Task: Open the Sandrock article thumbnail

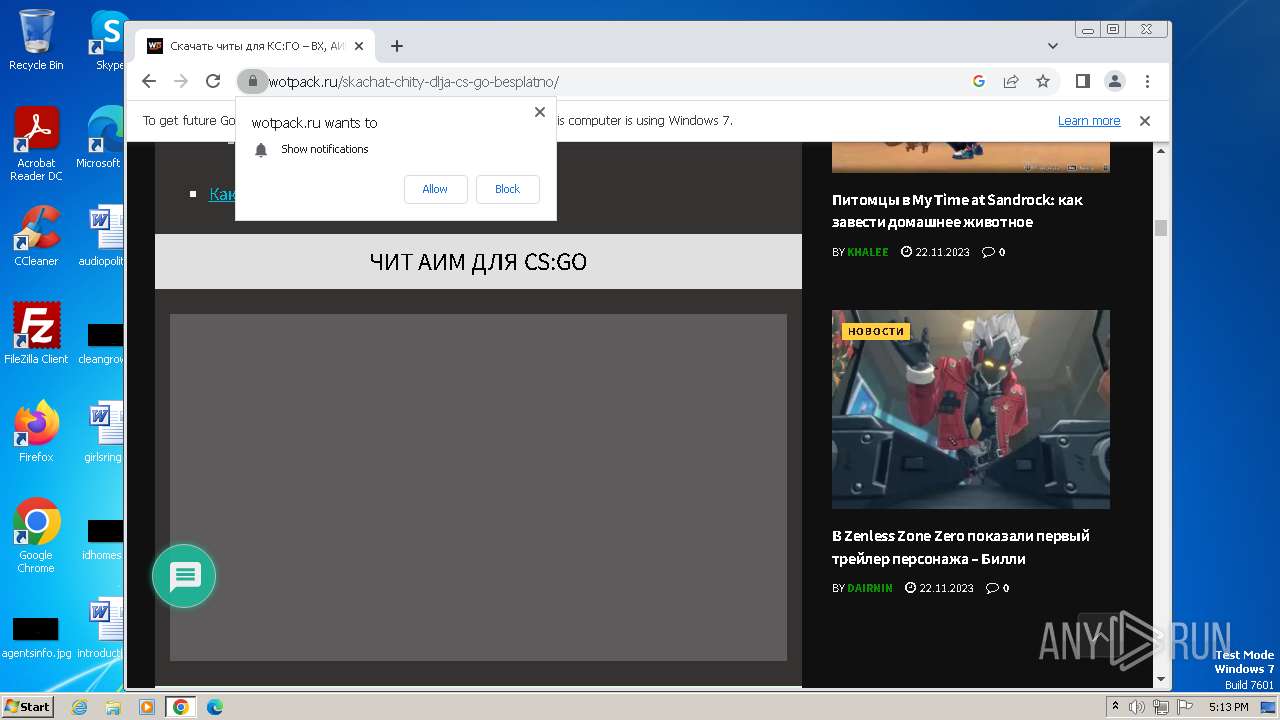Action: pyautogui.click(x=971, y=157)
